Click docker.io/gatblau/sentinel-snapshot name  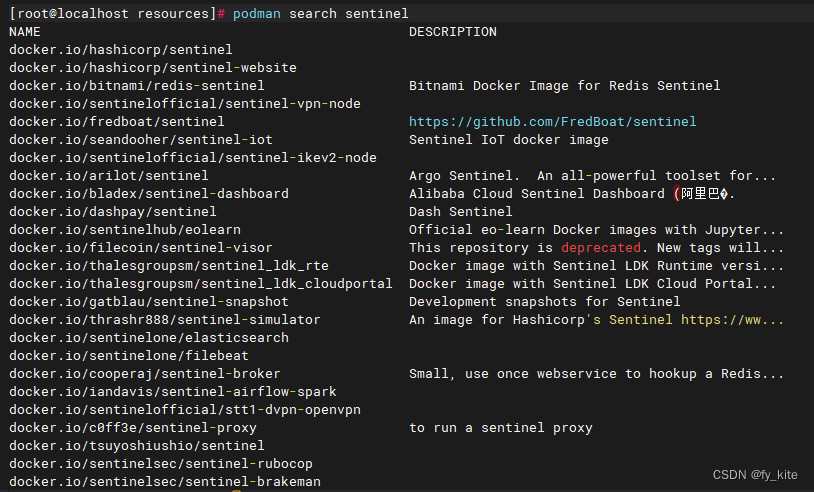(x=149, y=302)
